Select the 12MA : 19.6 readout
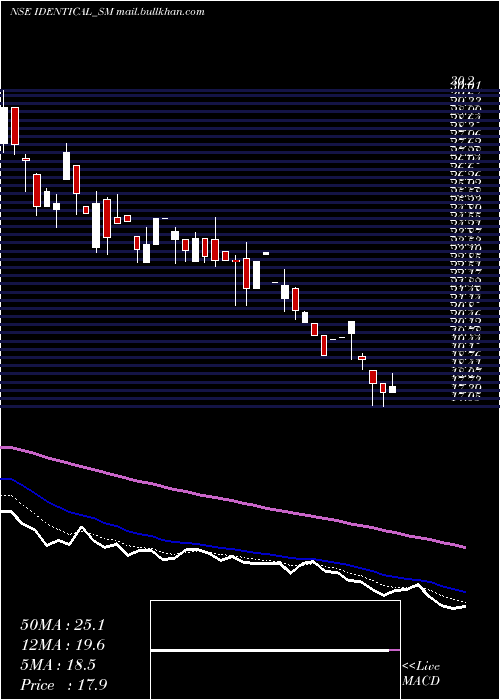Viewport: 500px width, 700px height. coord(62,645)
